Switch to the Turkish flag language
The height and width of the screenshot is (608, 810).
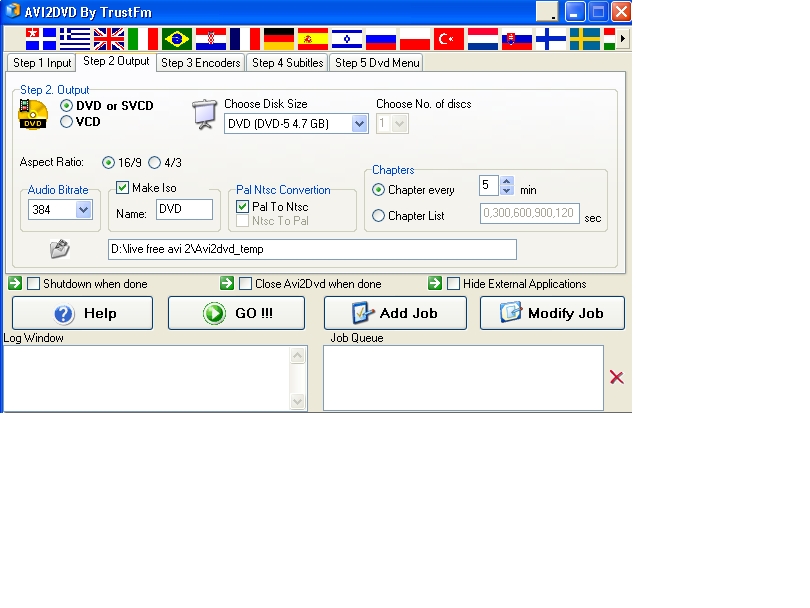449,39
